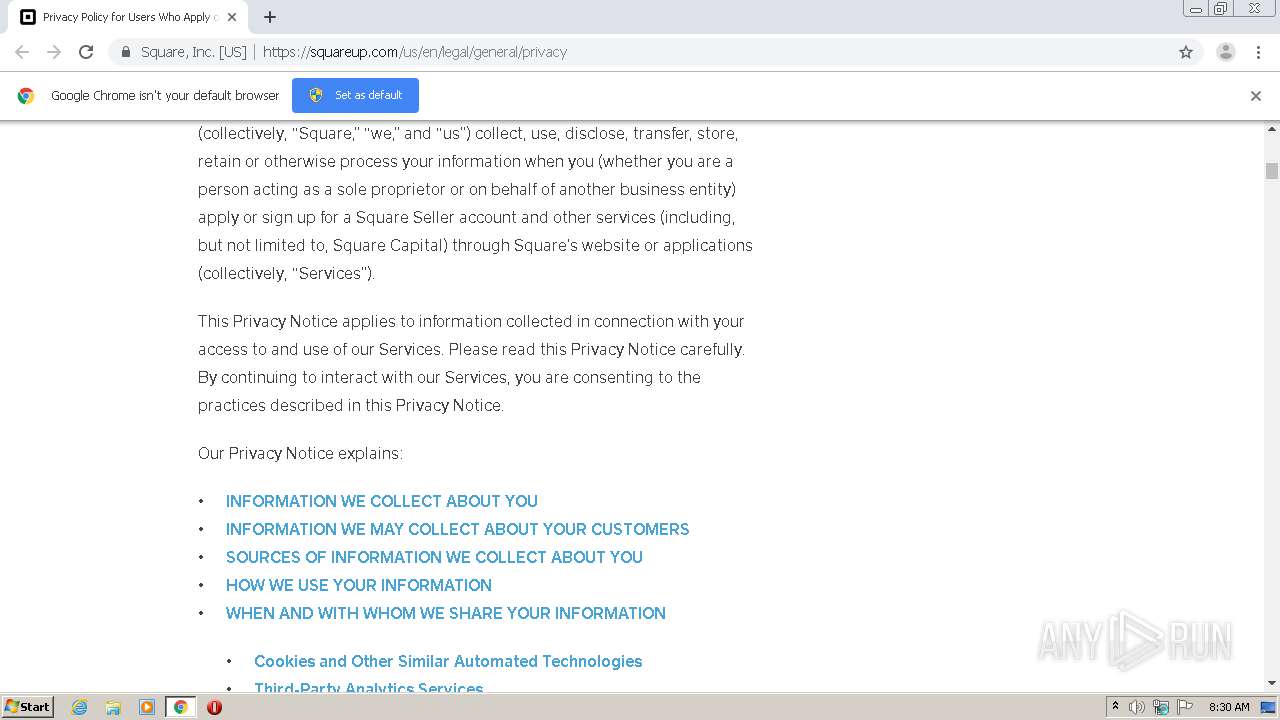Open Third-Party Analytics Services link

pos(369,687)
